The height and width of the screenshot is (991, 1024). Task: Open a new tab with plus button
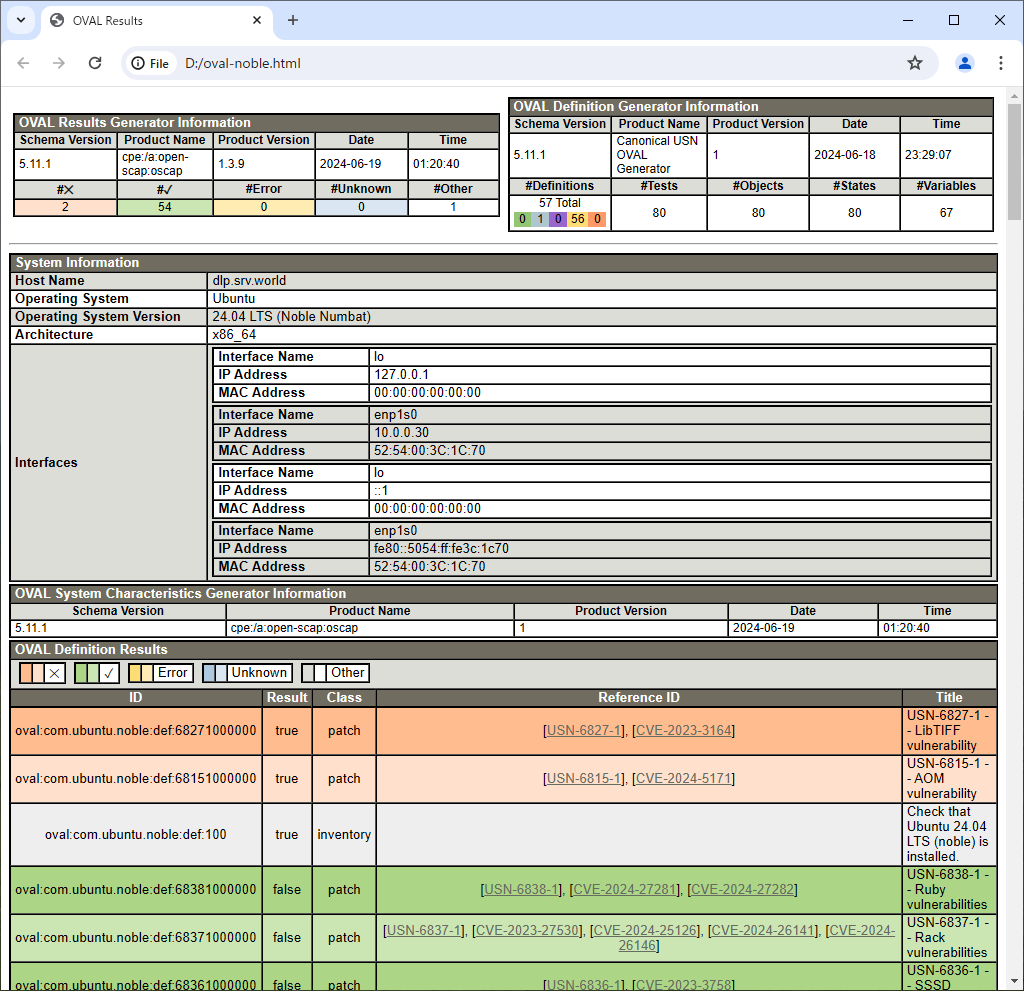[x=293, y=20]
